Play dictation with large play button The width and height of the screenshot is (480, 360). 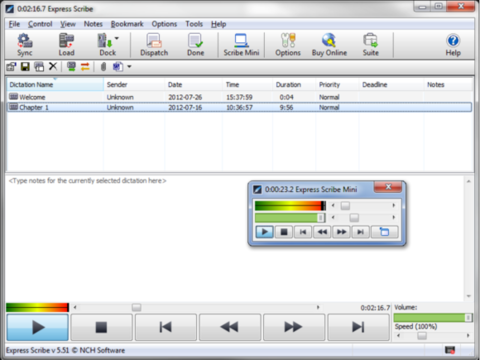38,327
